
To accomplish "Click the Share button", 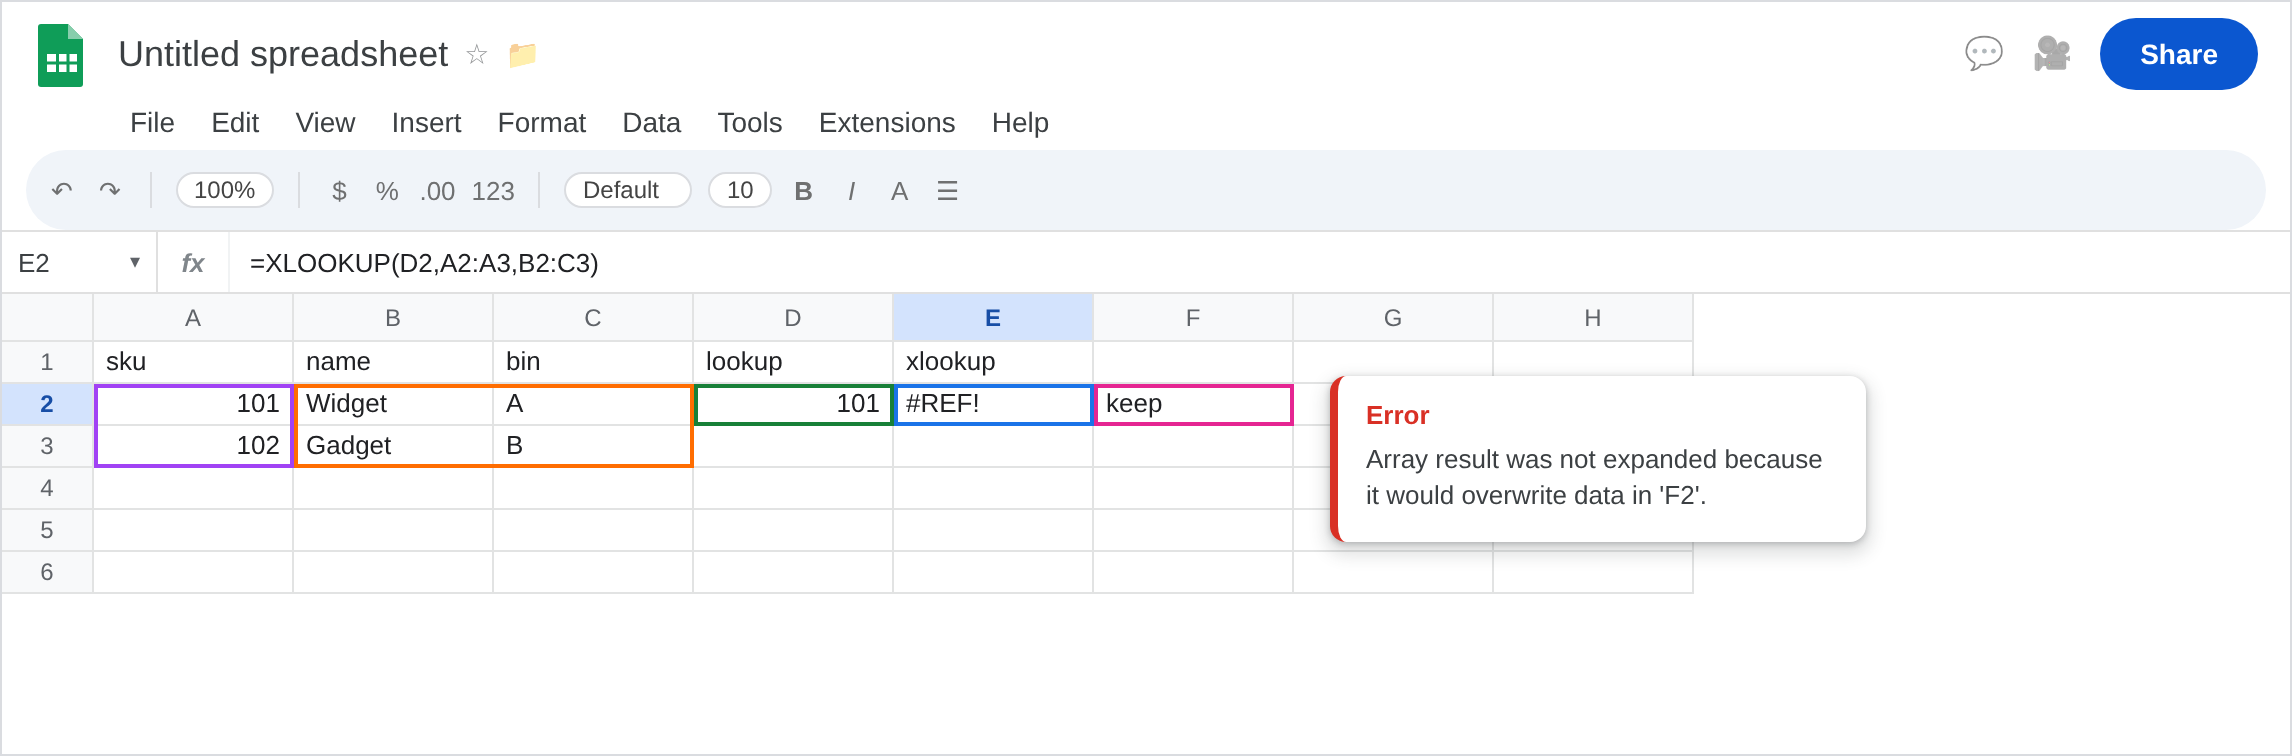I will pyautogui.click(x=2178, y=54).
